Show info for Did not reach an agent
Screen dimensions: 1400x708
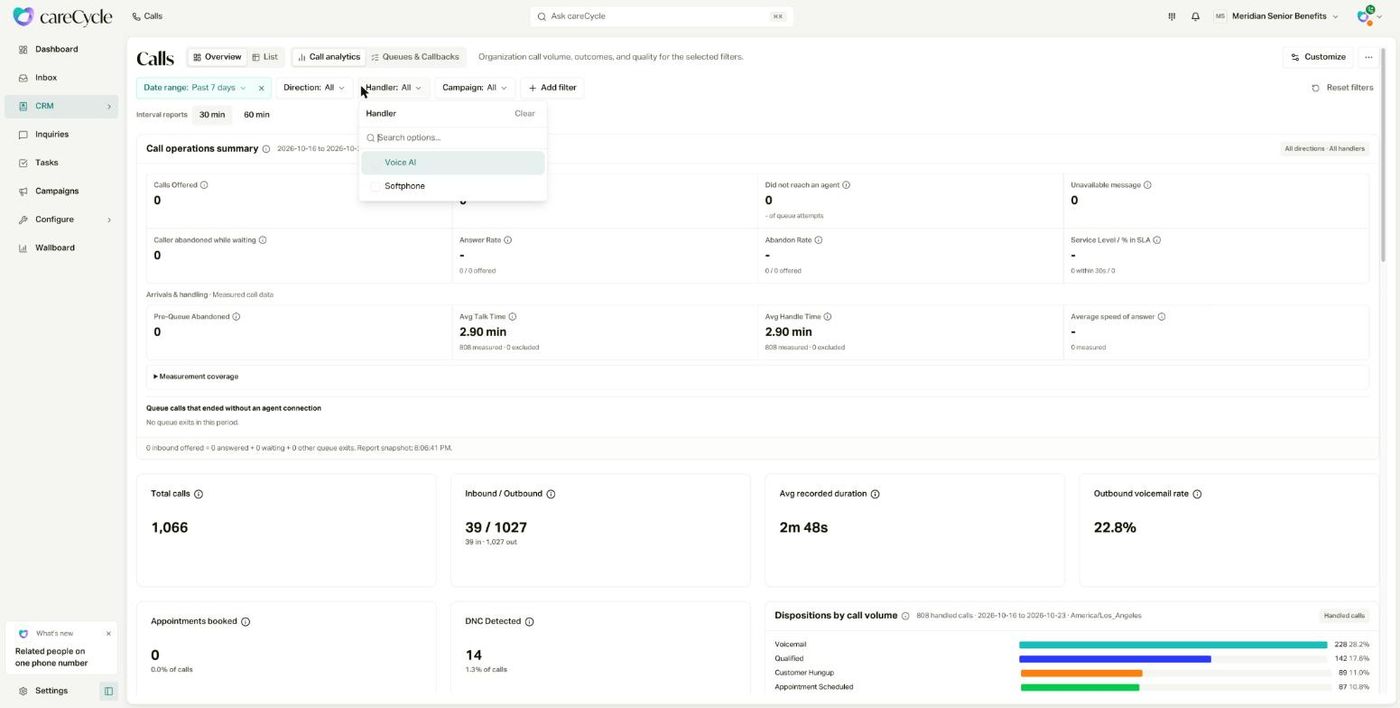click(846, 185)
